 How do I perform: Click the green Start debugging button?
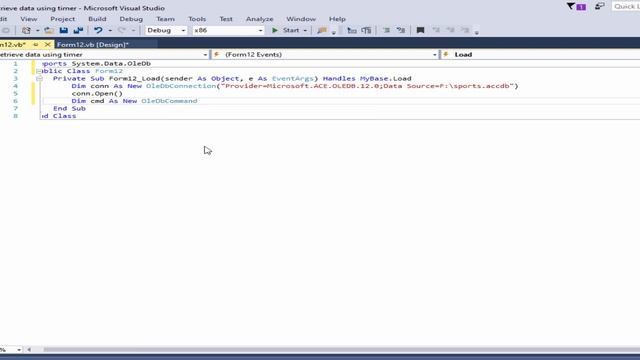click(285, 30)
